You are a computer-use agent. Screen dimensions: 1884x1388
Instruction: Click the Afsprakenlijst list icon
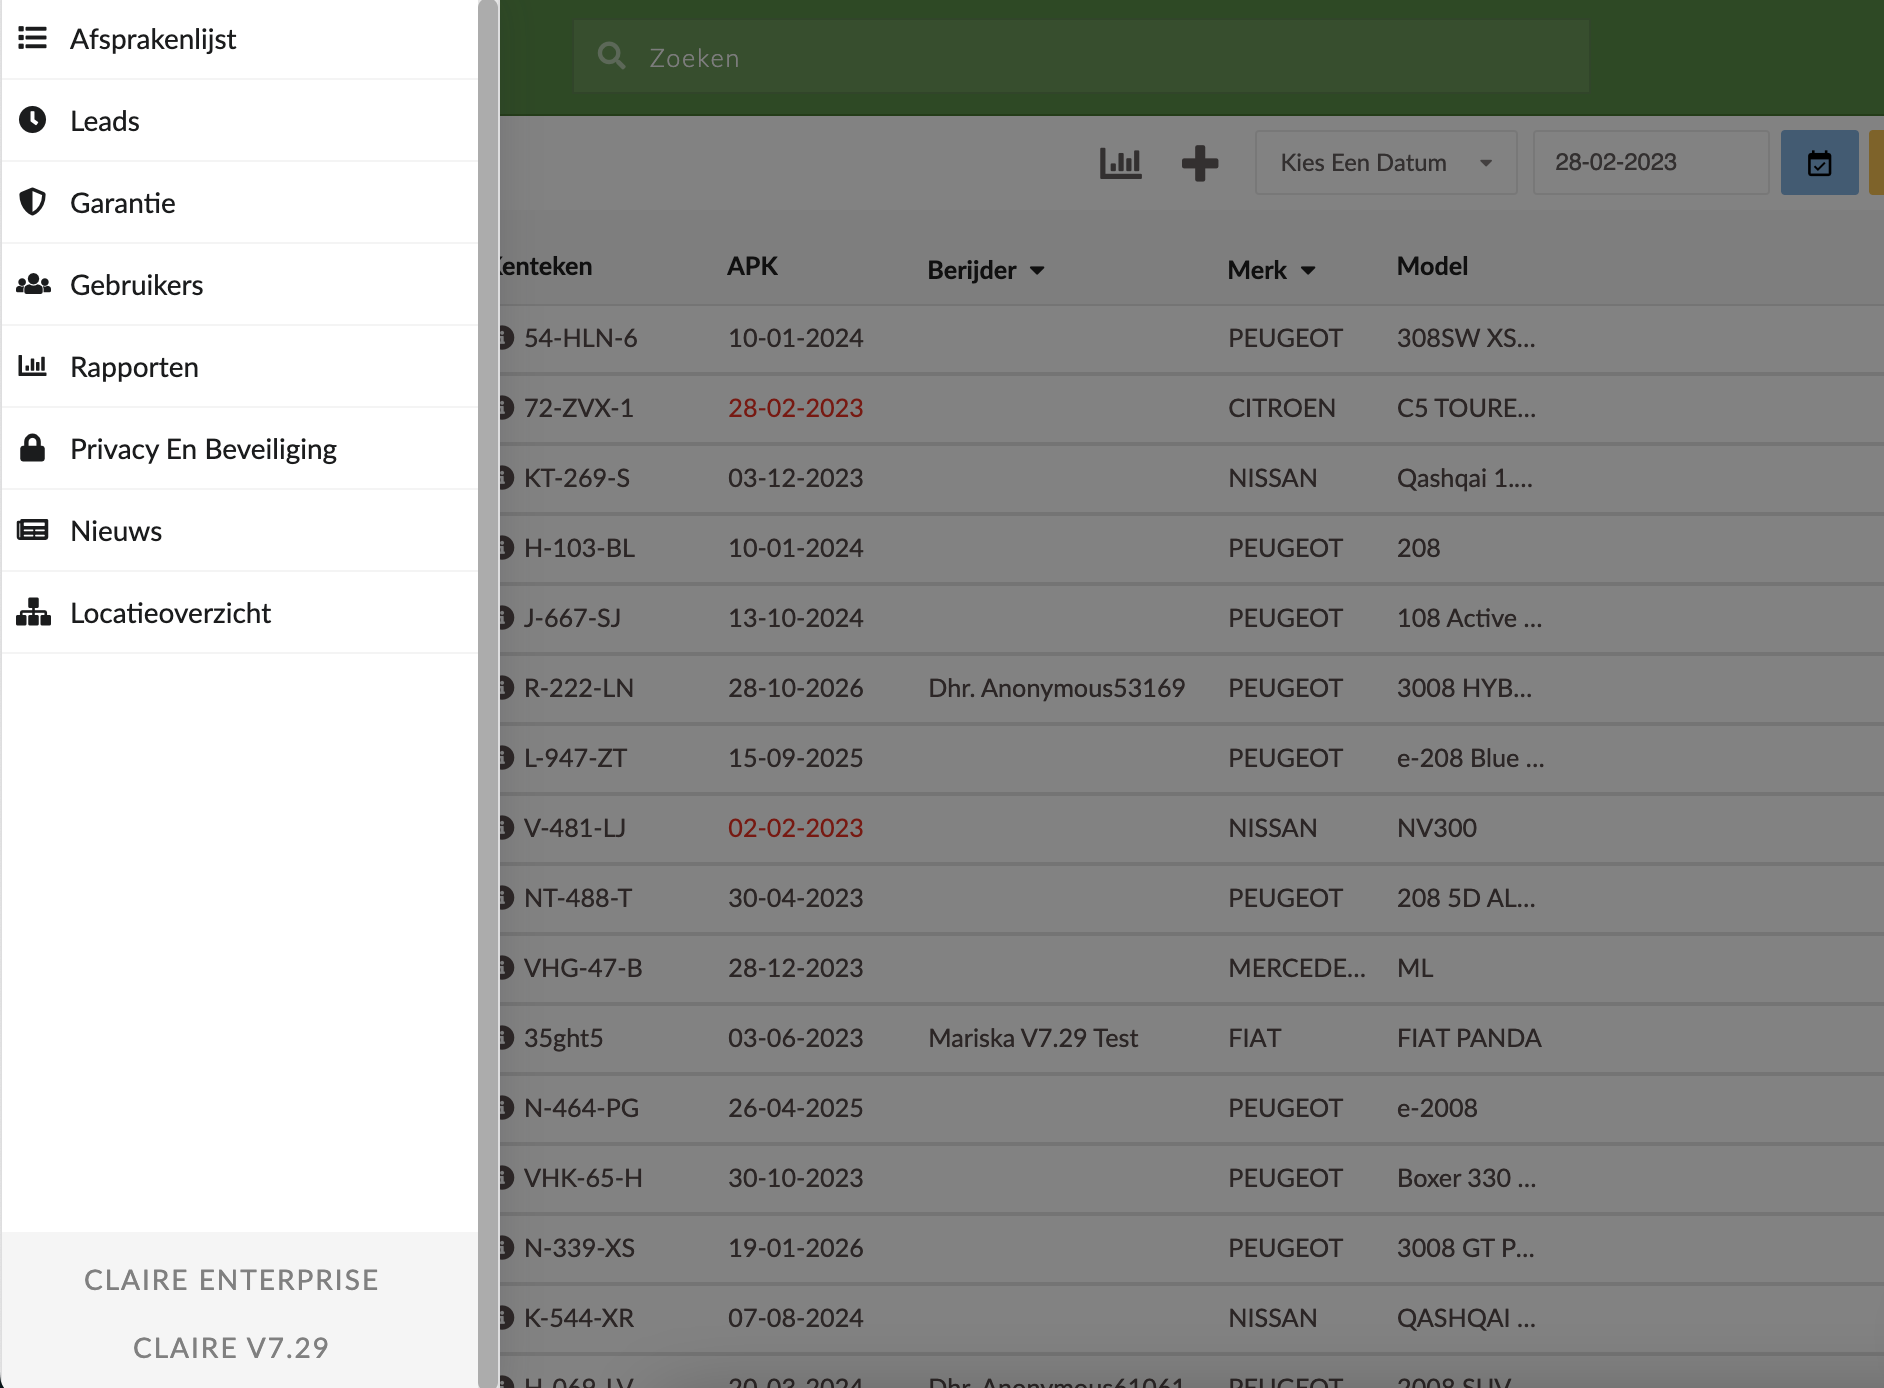(x=32, y=38)
